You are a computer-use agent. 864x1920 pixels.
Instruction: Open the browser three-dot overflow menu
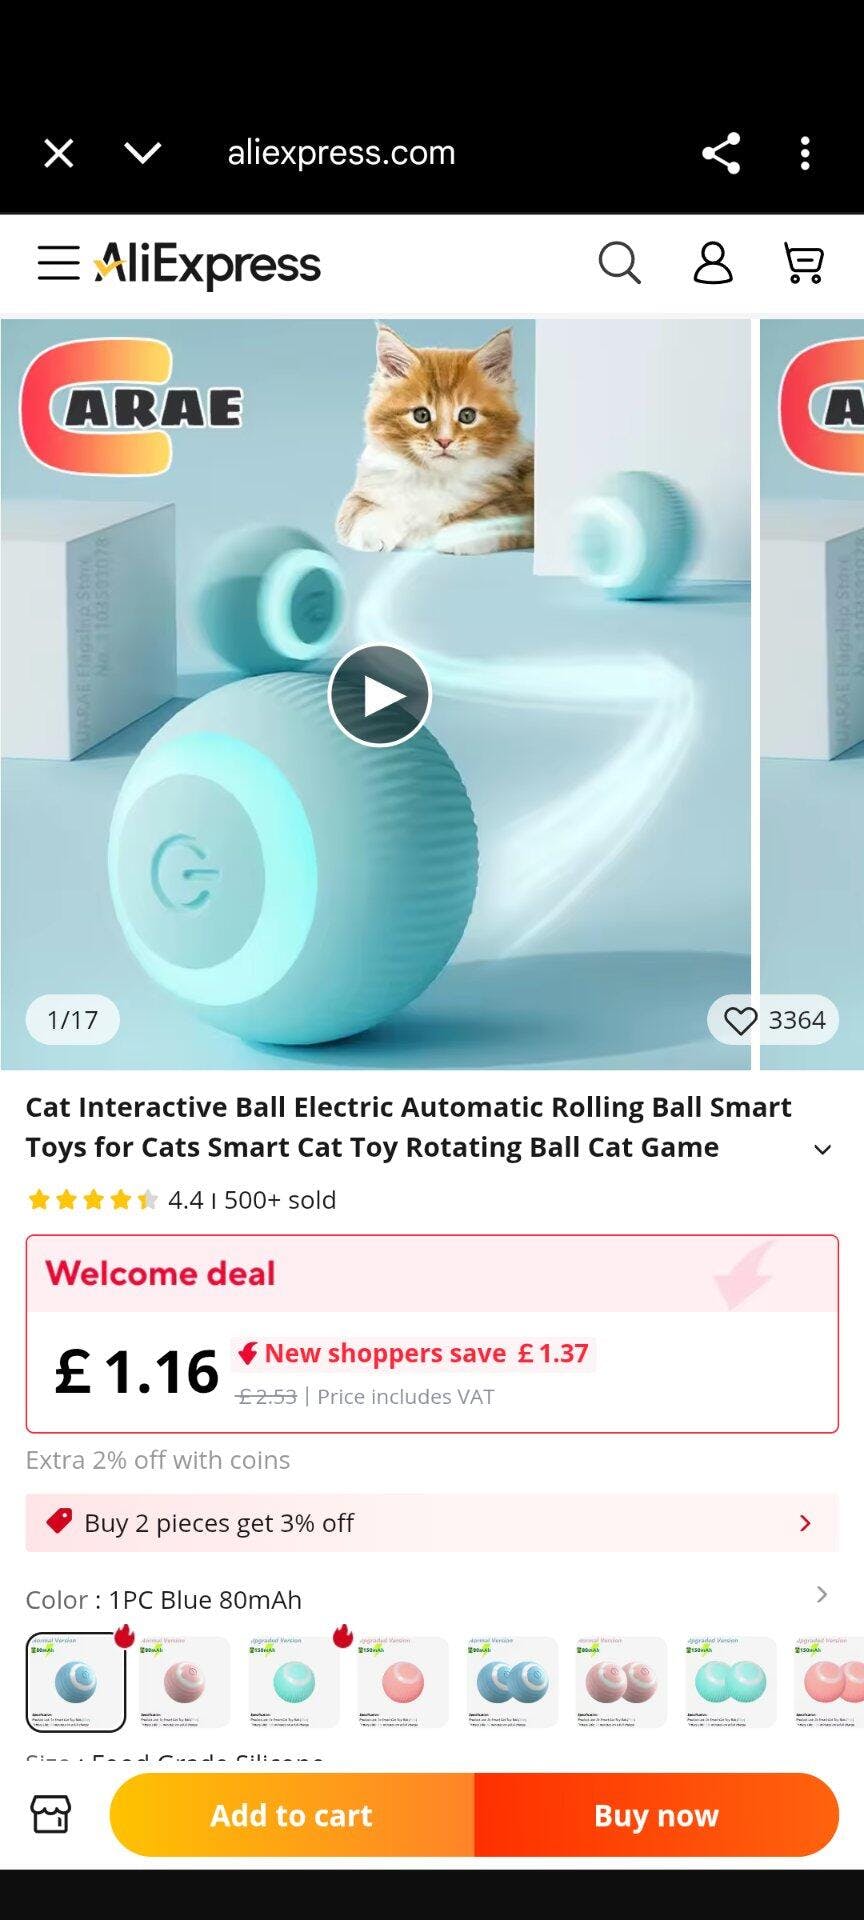[805, 153]
